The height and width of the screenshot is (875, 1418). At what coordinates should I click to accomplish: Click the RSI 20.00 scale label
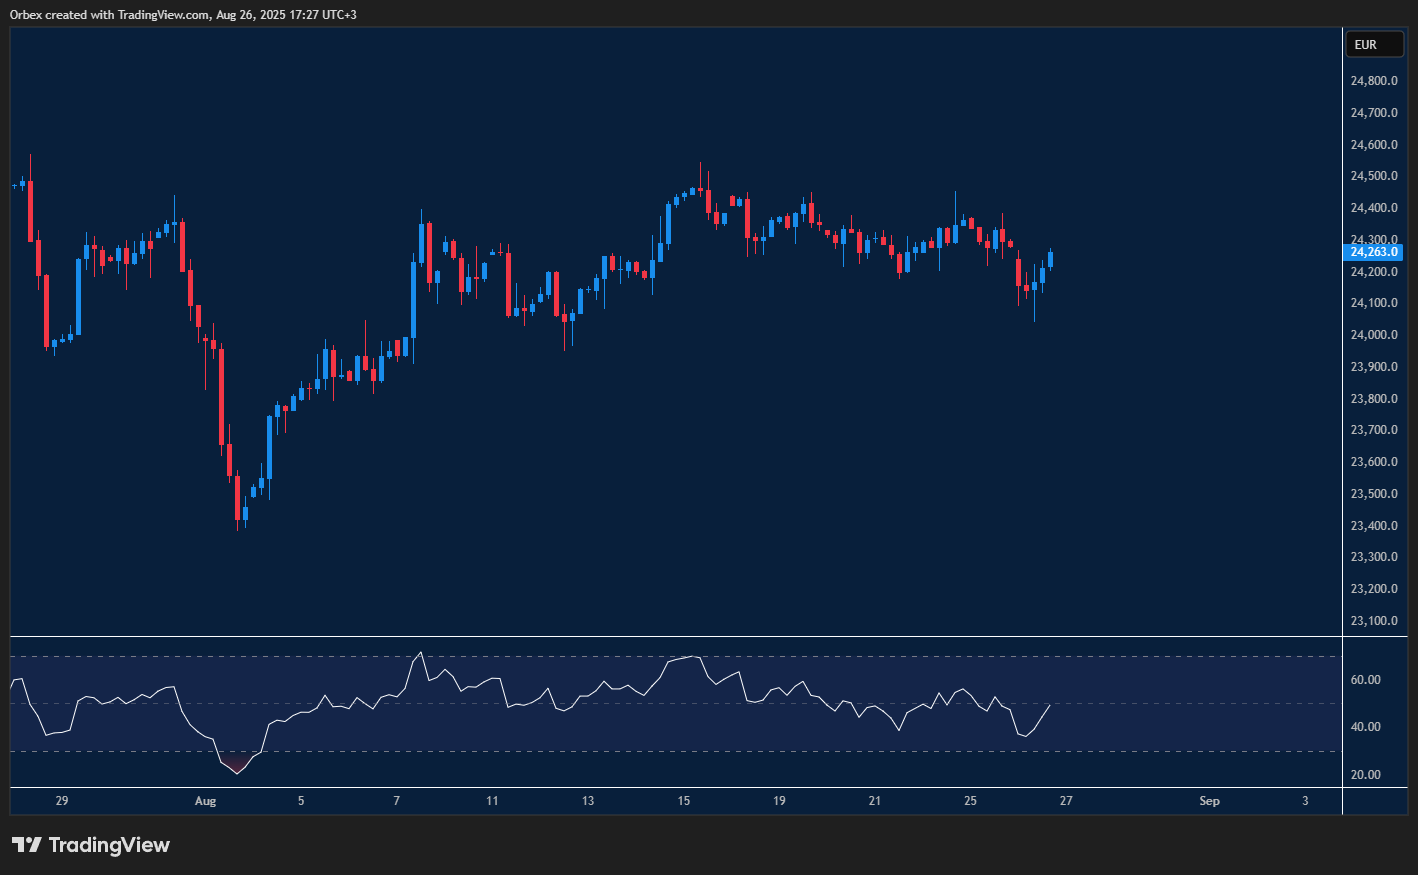(x=1365, y=775)
